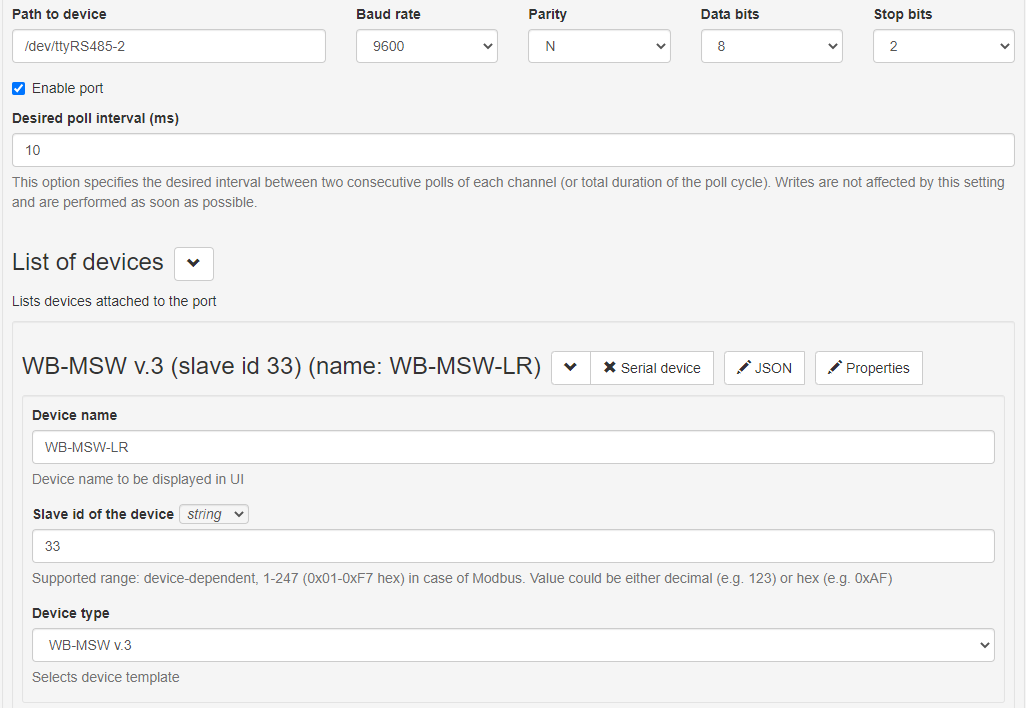Click the Device name text field
Viewport: 1026px width, 708px height.
pyautogui.click(x=513, y=447)
